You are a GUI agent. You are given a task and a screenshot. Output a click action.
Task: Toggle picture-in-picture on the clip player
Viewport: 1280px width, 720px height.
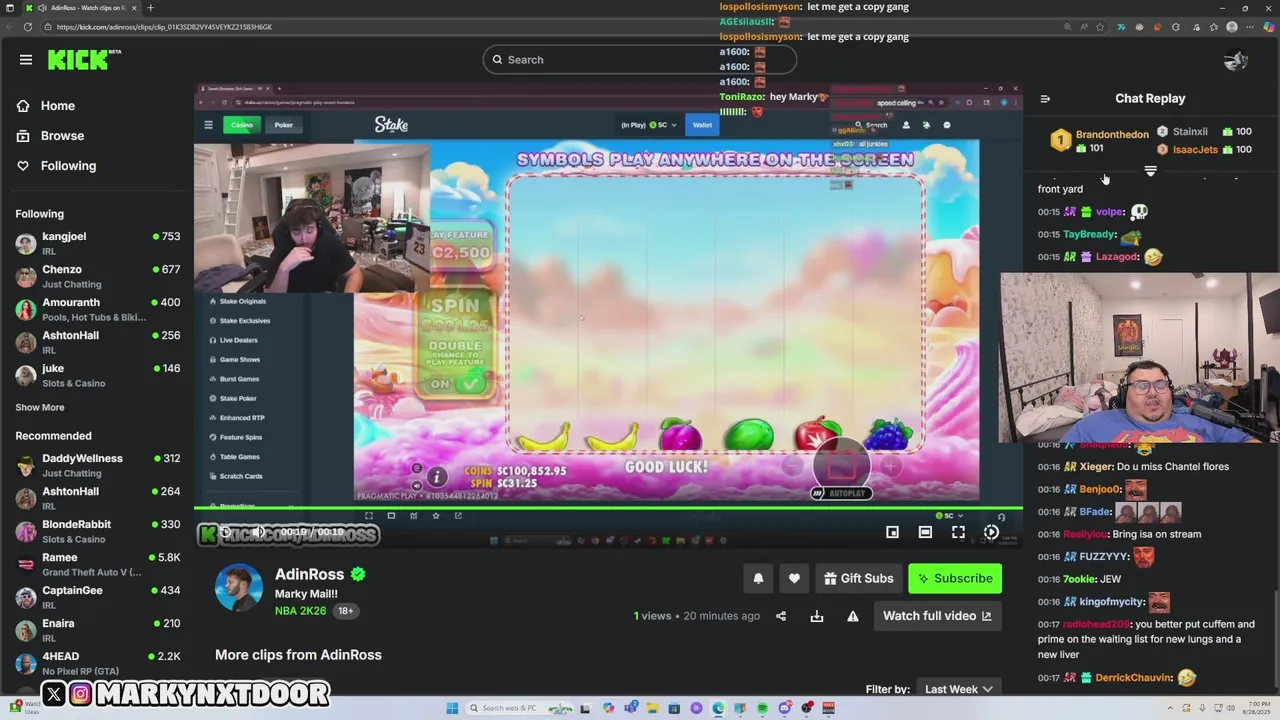pos(892,532)
